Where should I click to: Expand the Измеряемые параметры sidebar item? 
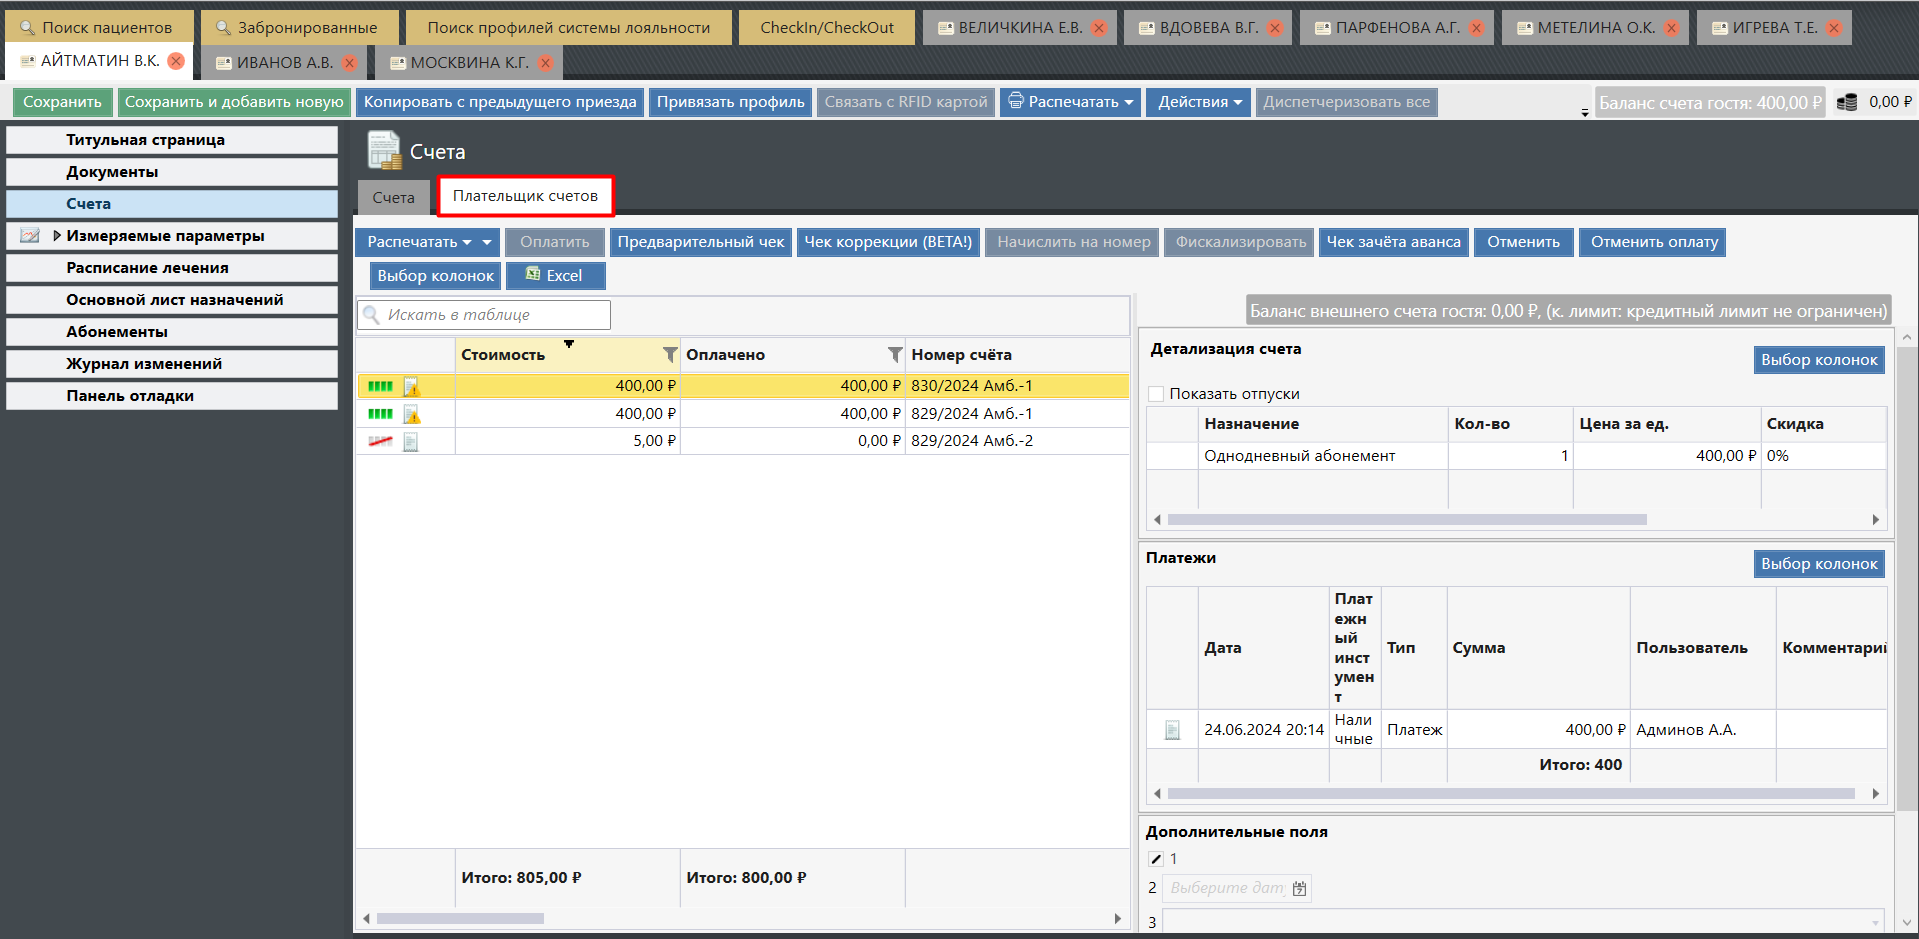[x=57, y=236]
